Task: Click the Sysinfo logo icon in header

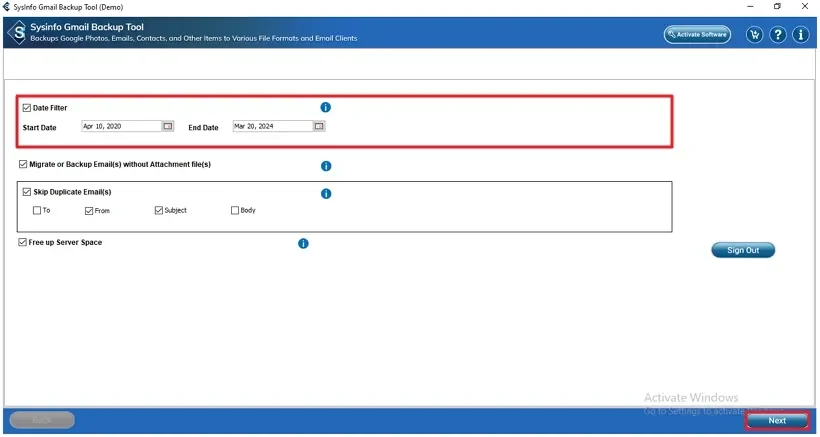Action: (x=17, y=32)
